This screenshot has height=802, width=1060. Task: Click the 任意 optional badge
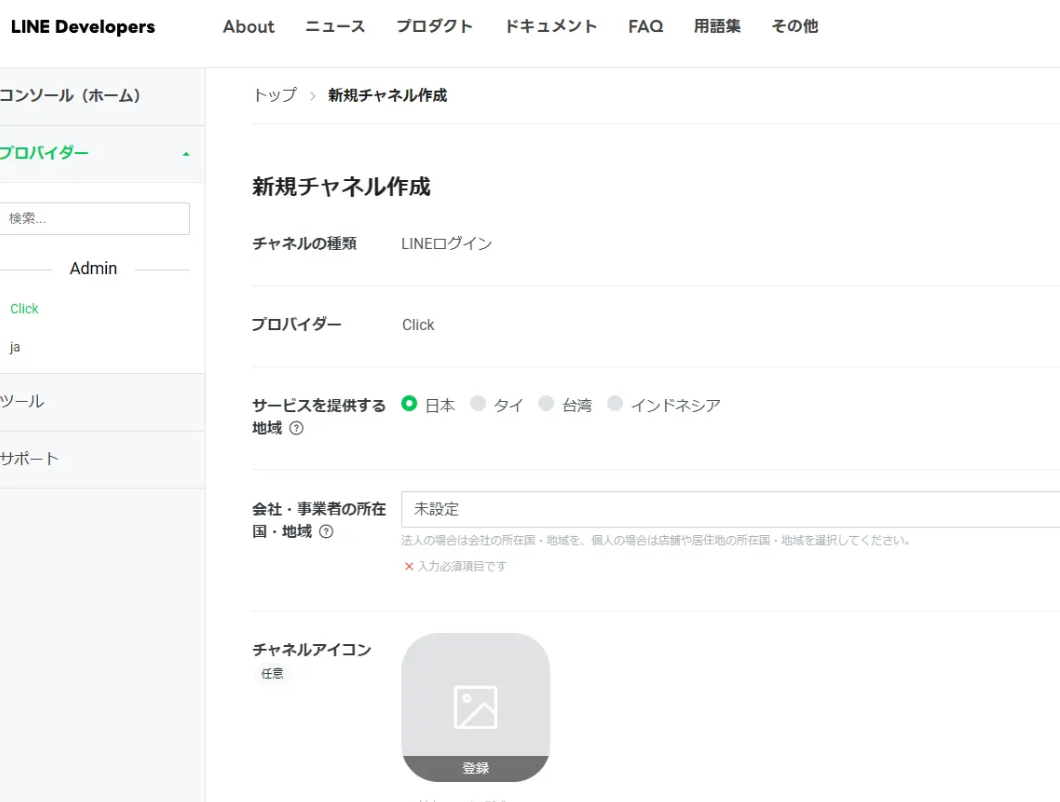pos(272,674)
